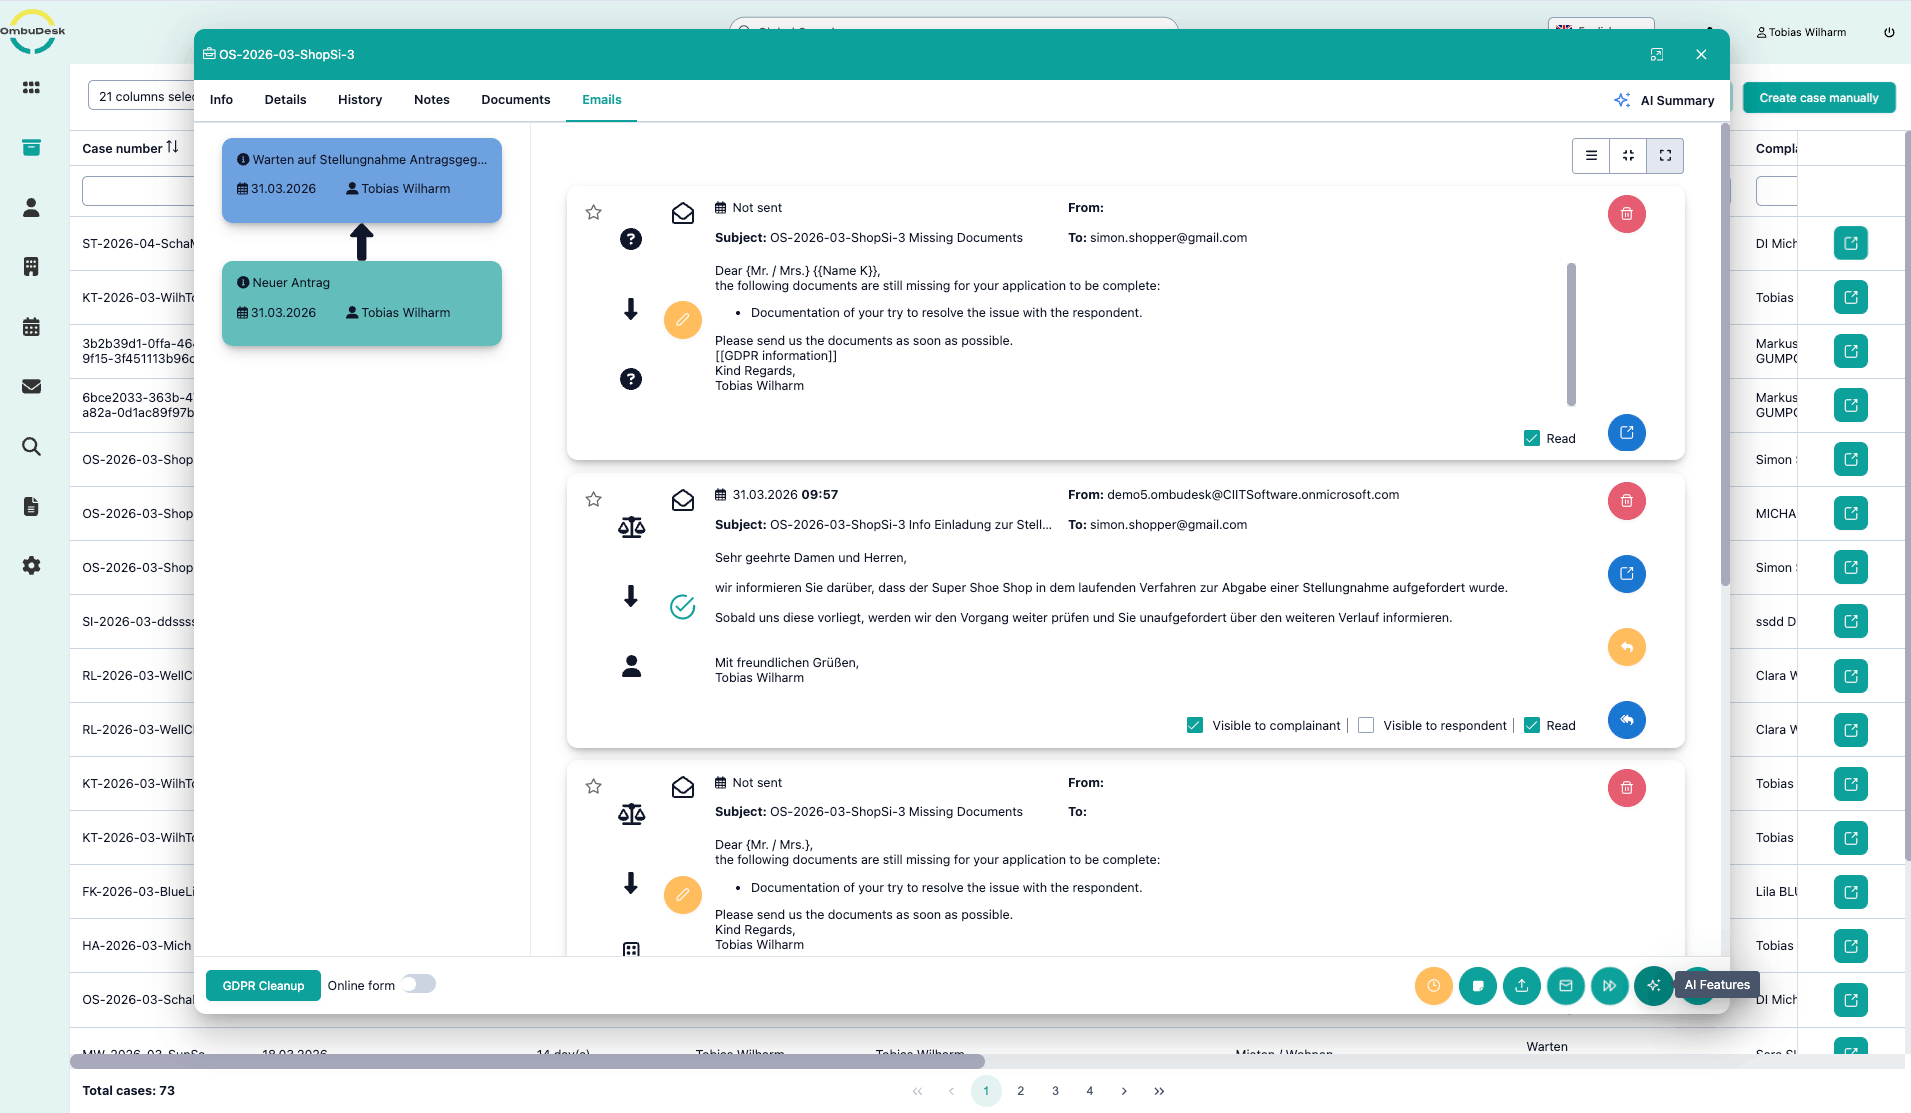This screenshot has width=1911, height=1113.
Task: Switch to the Documents tab
Action: [x=515, y=99]
